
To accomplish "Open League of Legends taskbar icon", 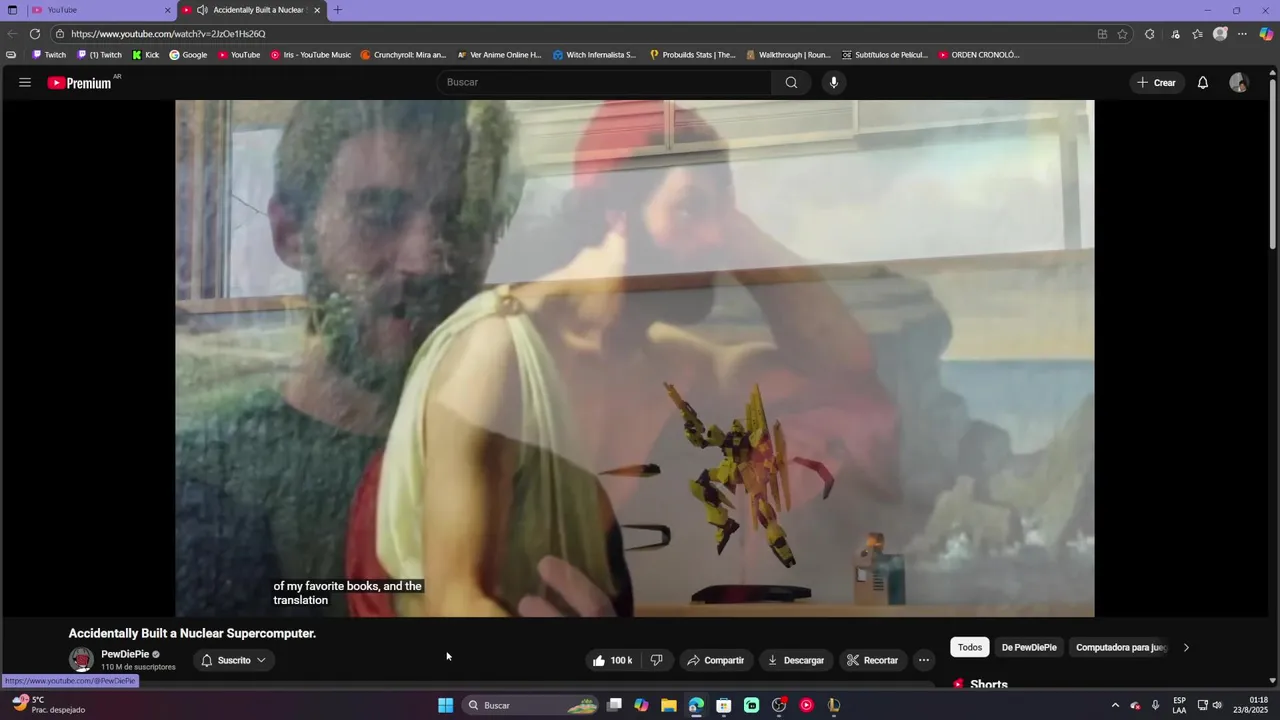I will click(833, 705).
